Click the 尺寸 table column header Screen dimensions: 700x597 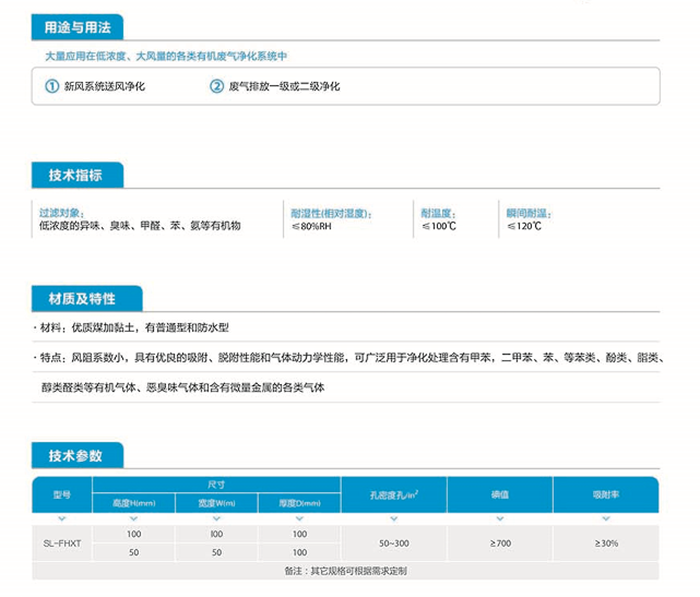click(216, 484)
